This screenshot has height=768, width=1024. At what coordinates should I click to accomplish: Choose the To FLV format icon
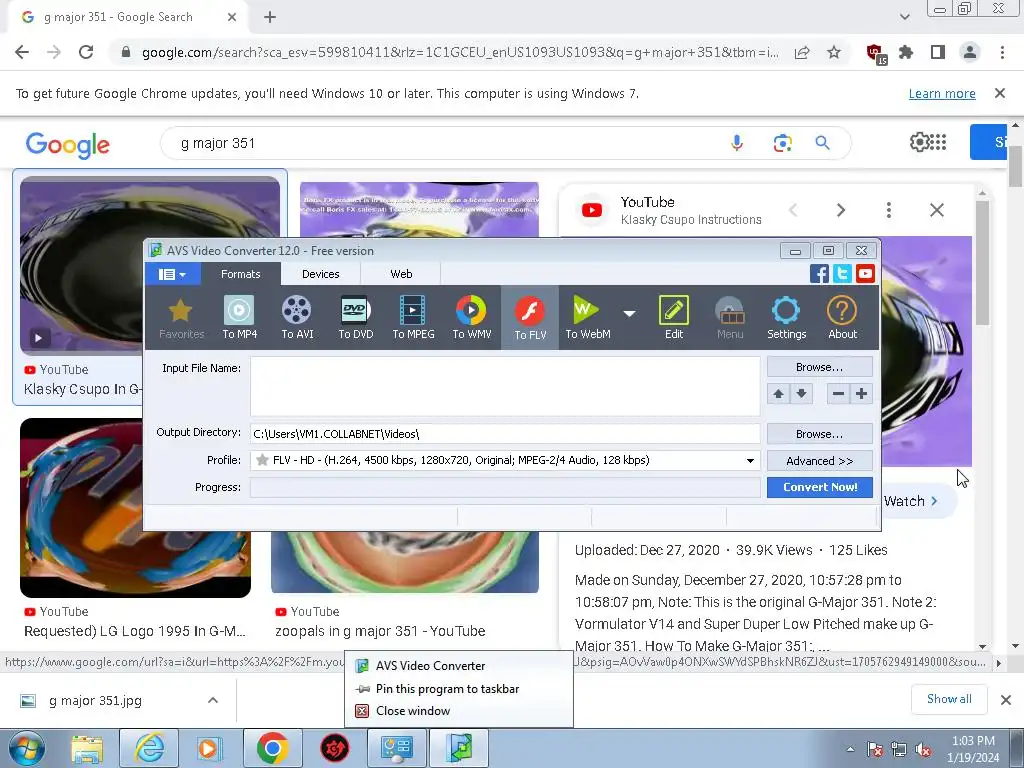coord(530,317)
